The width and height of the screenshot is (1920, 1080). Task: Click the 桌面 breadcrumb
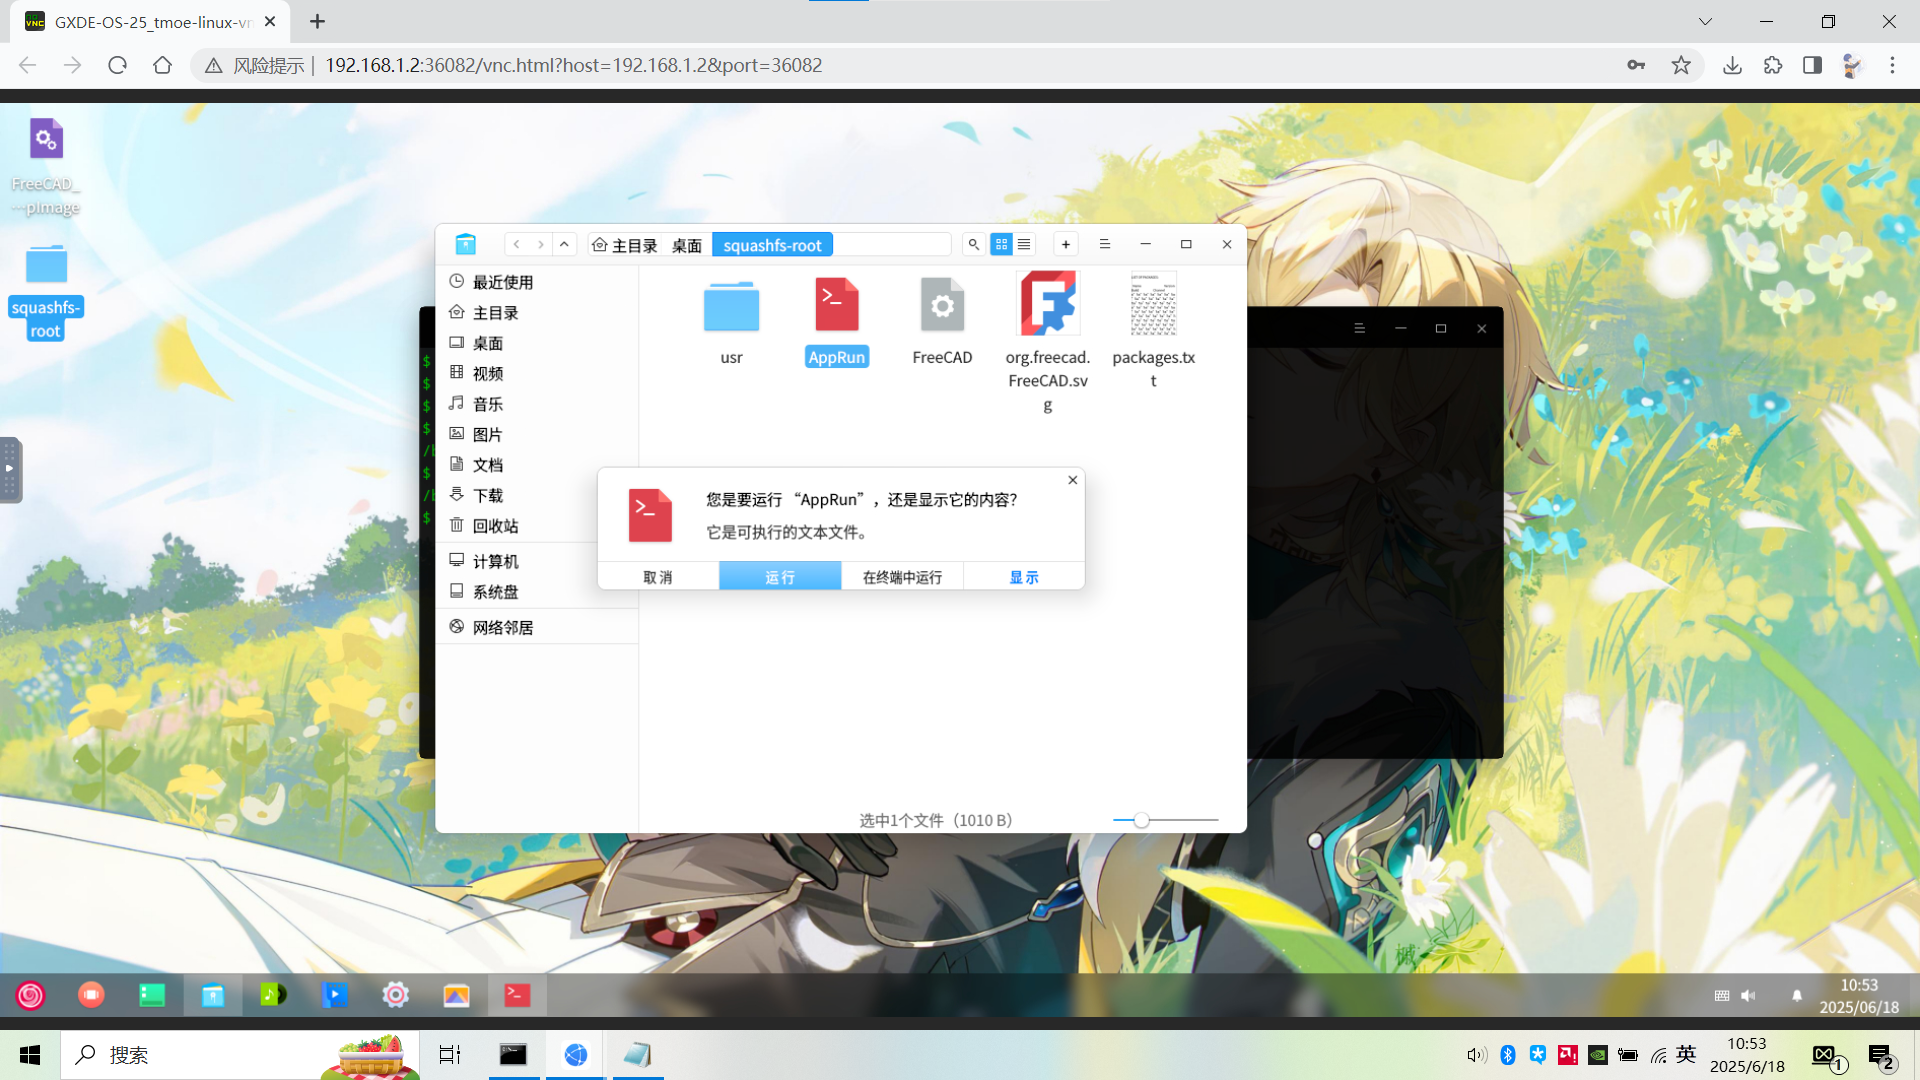point(687,245)
